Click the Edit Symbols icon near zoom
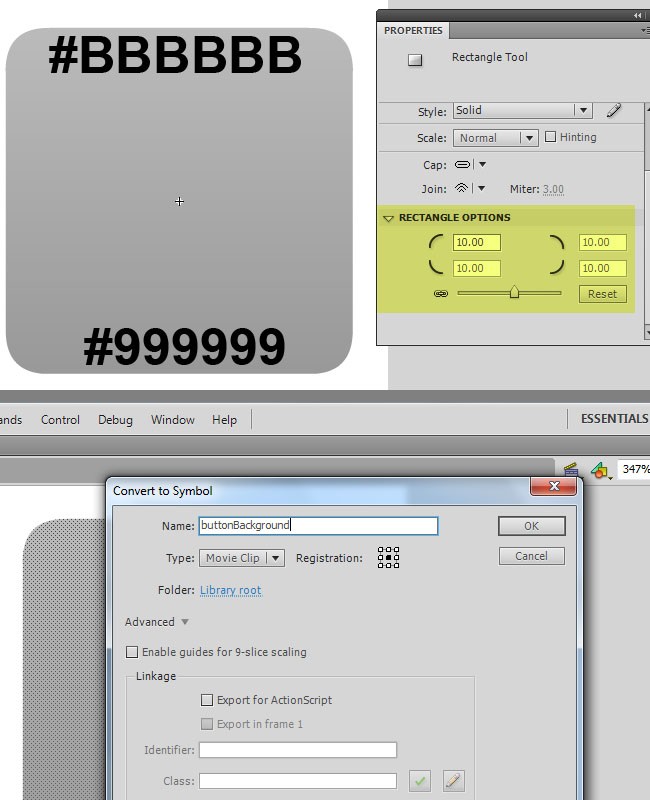650x800 pixels. pos(600,469)
